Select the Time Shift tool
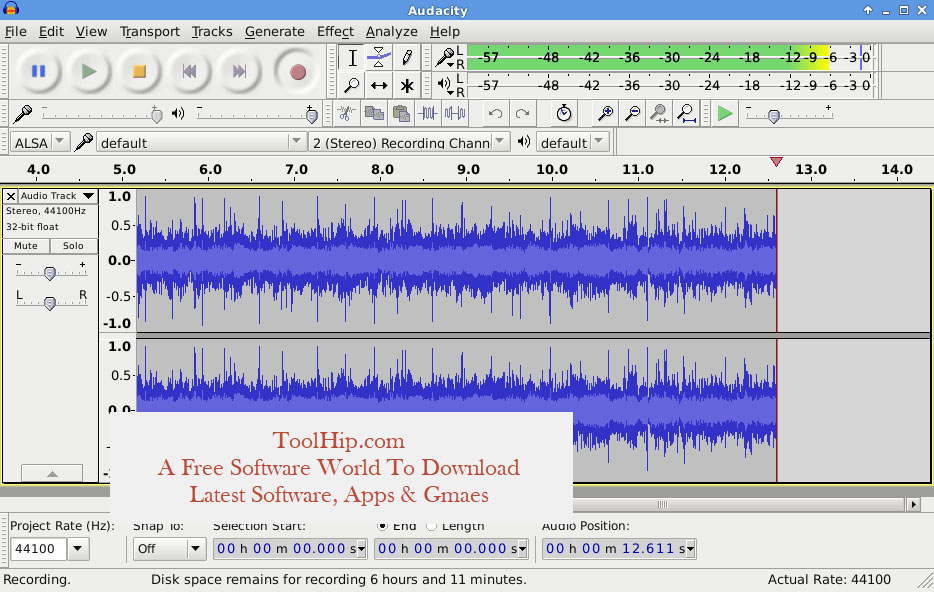 pyautogui.click(x=379, y=85)
